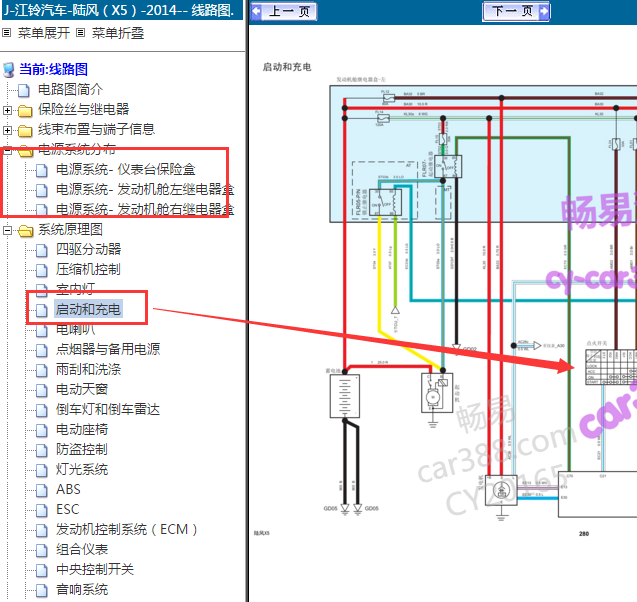Click the computer icon beside 当前:线路图

click(9, 70)
